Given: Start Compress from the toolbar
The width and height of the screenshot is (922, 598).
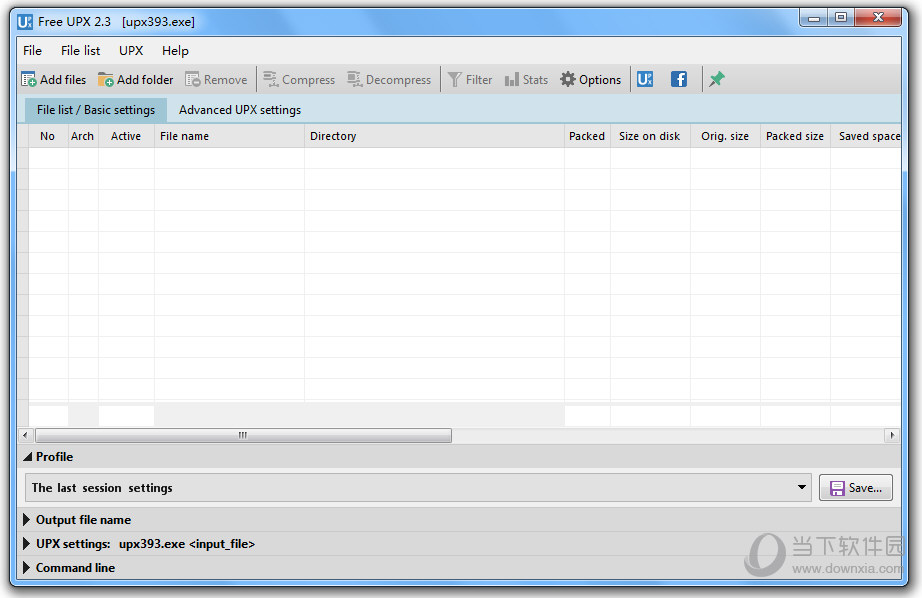Looking at the screenshot, I should (x=299, y=79).
